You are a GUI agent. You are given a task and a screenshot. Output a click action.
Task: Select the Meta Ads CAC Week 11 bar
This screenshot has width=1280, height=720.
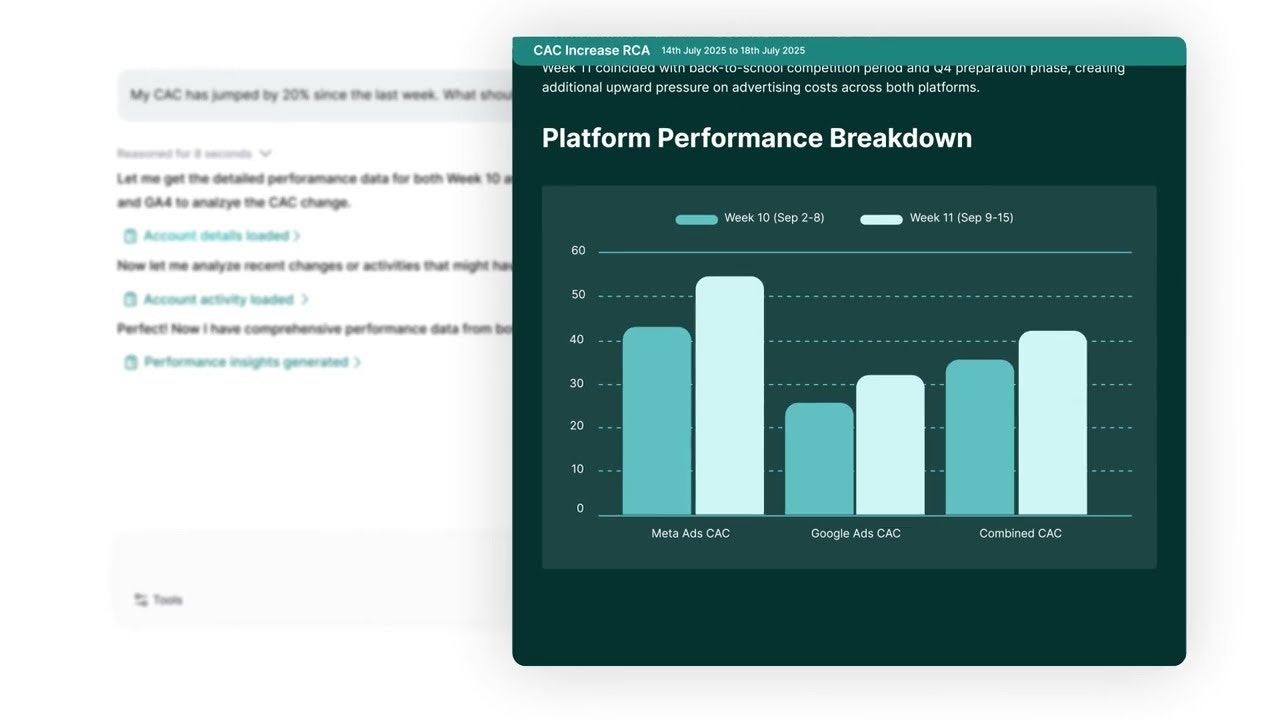(x=729, y=396)
